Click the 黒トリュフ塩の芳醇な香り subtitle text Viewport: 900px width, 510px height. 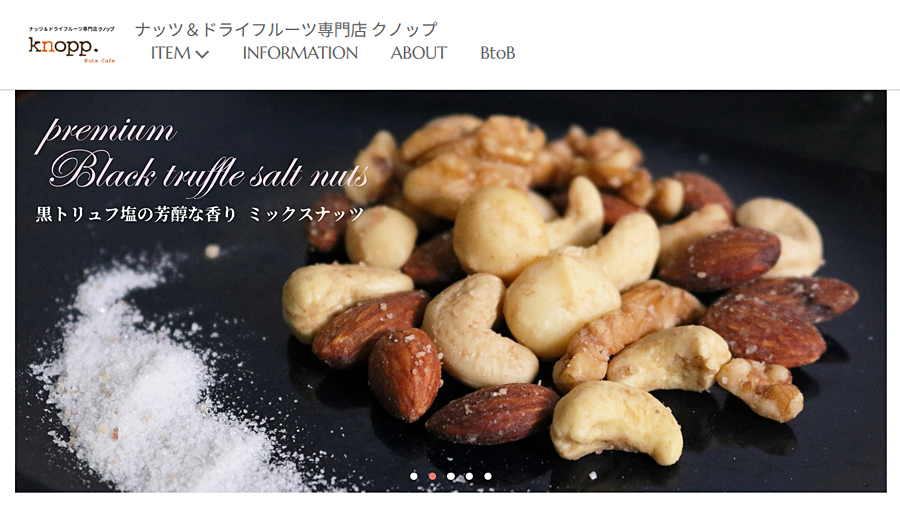(x=136, y=215)
